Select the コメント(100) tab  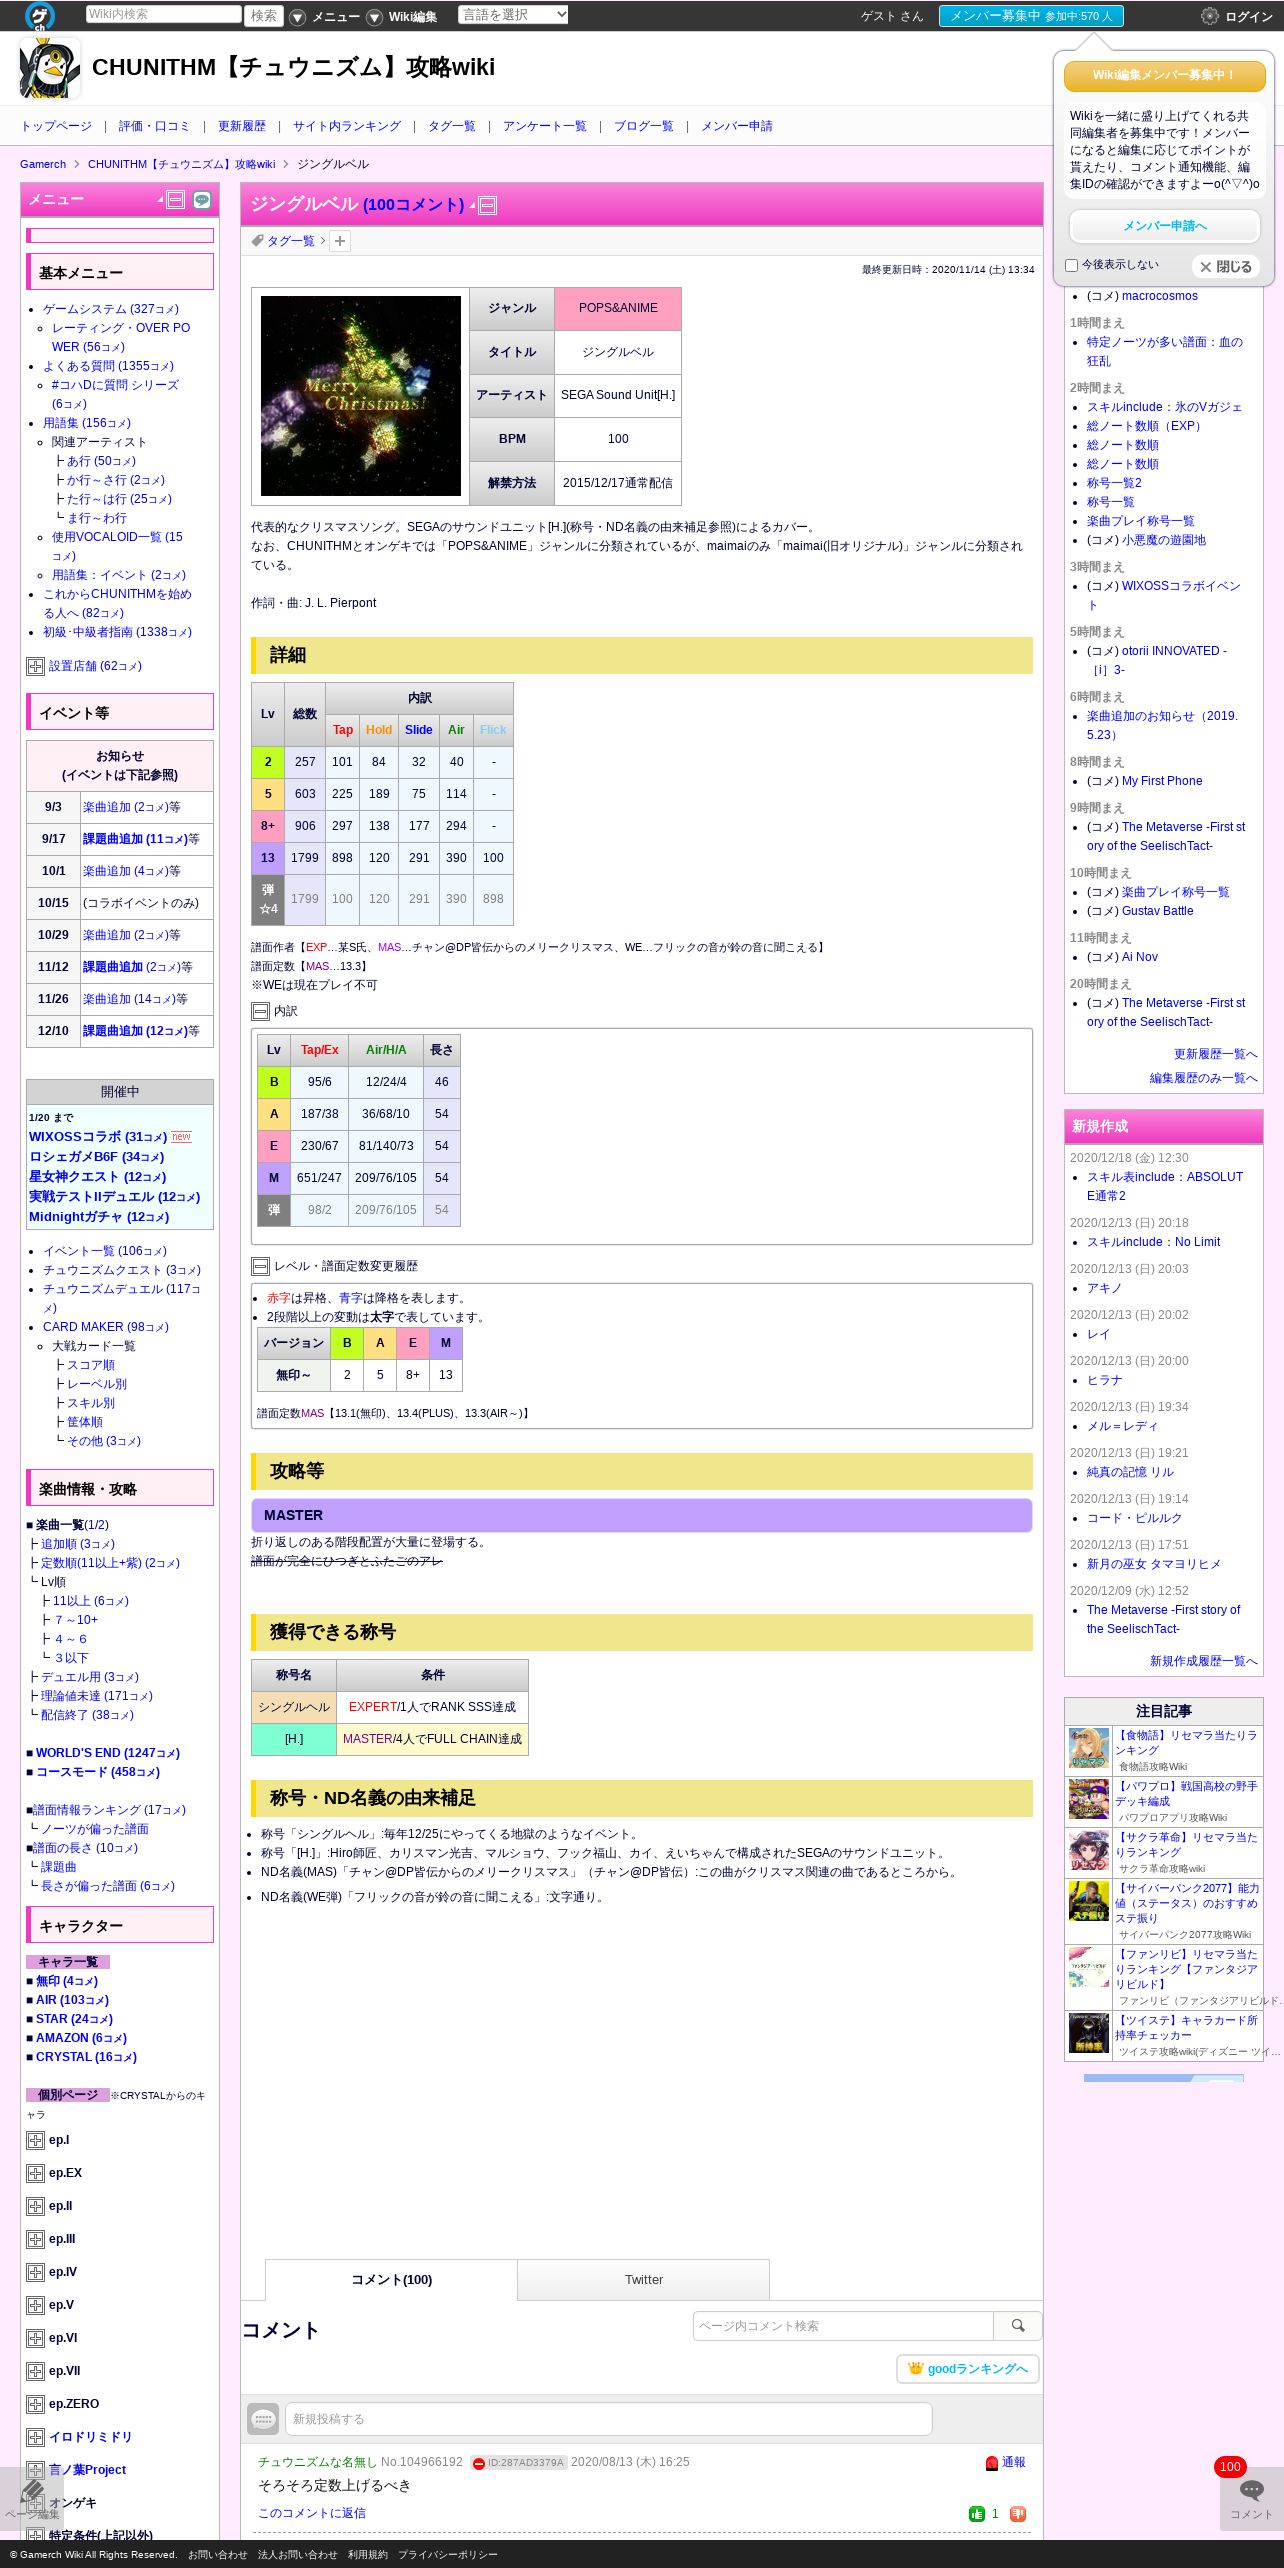click(x=392, y=2280)
